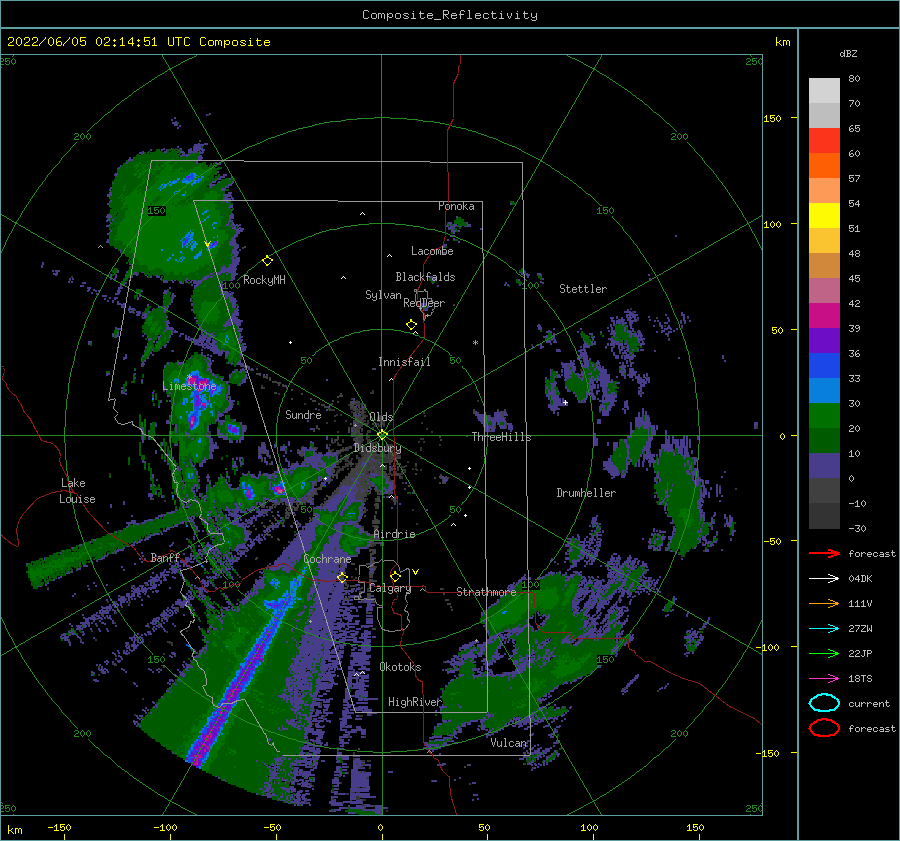Click the white asterisk marker west of ThreeHills
Viewport: 900px width, 841px height.
[x=475, y=343]
